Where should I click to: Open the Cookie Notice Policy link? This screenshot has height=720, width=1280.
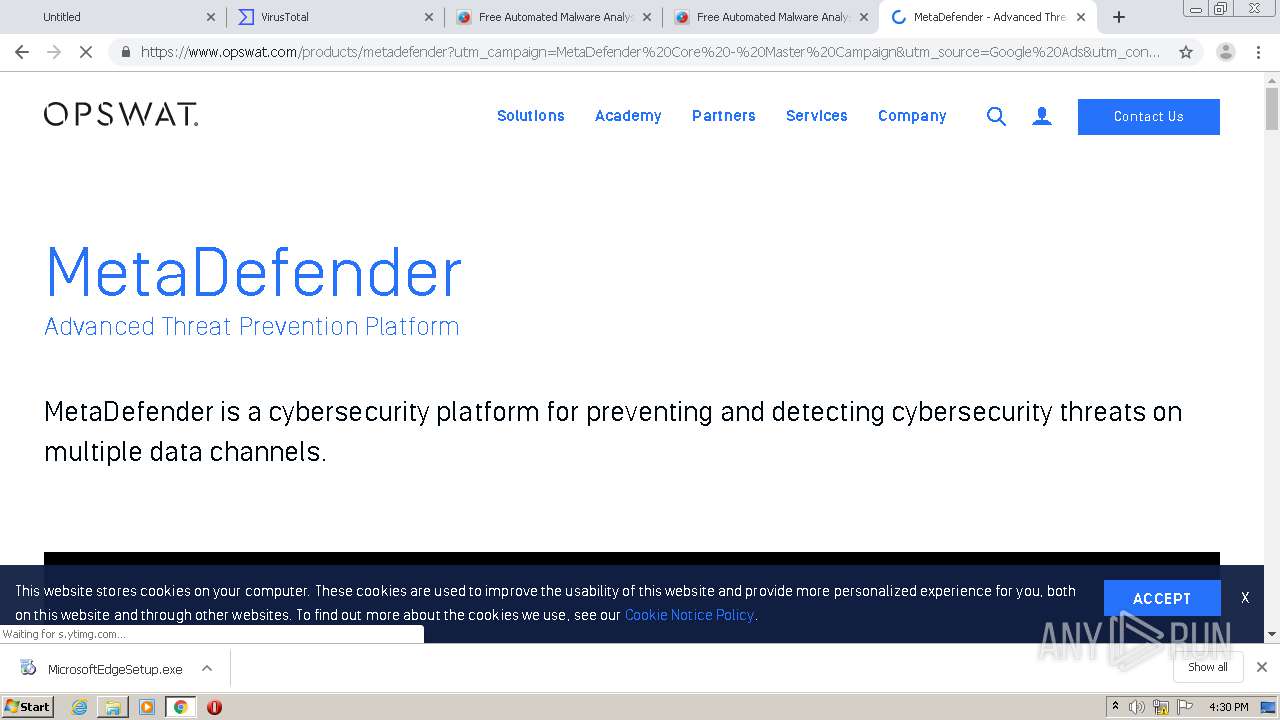coord(689,615)
